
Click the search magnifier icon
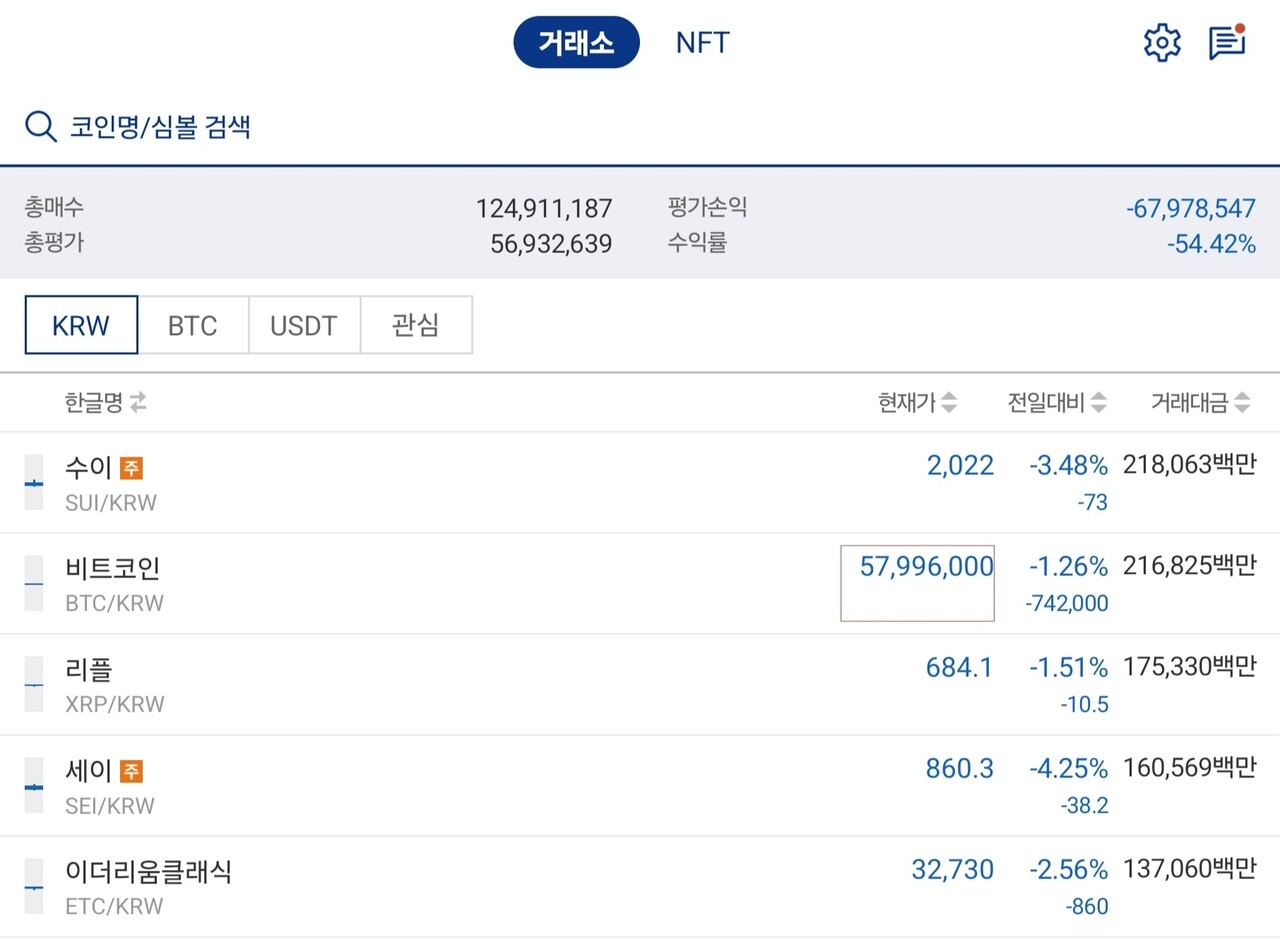[40, 127]
